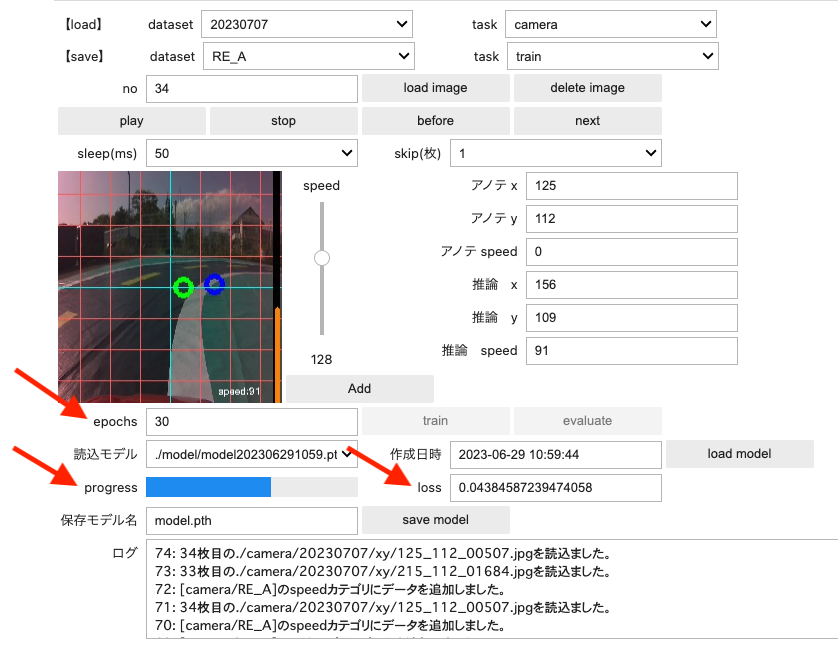Open the load dataset dropdown showing 20230707
This screenshot has width=838, height=651.
pos(307,24)
